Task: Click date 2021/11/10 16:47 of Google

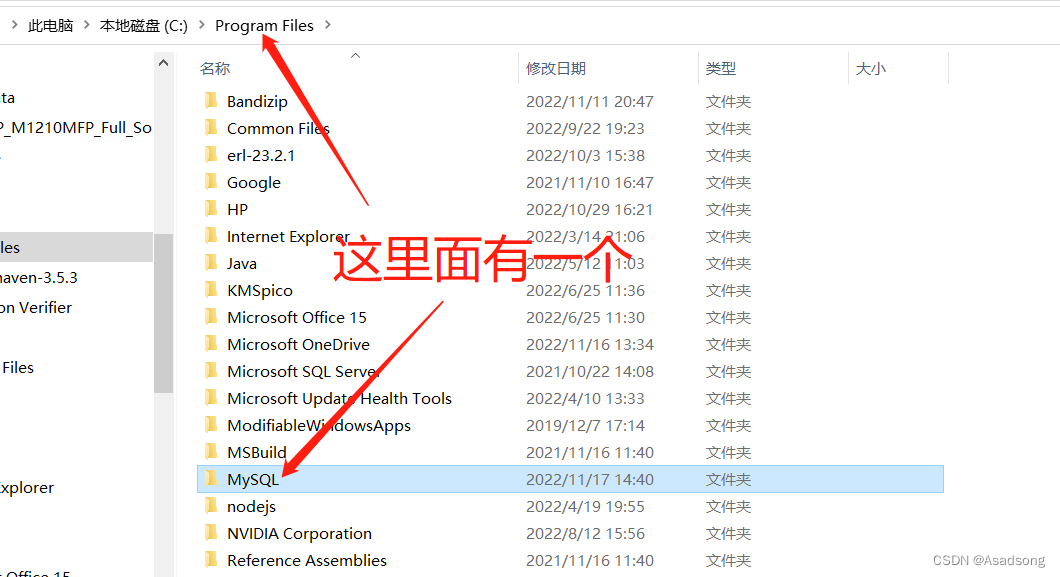Action: [589, 182]
